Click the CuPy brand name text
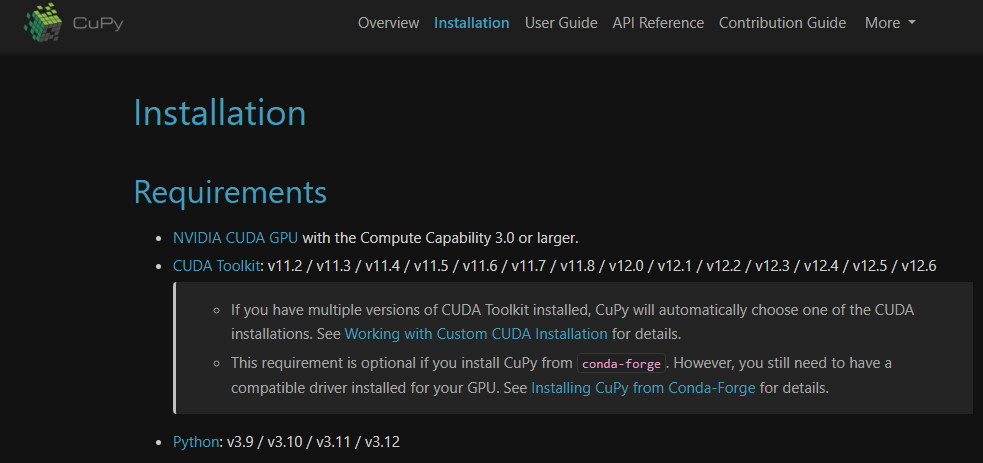 [x=98, y=24]
